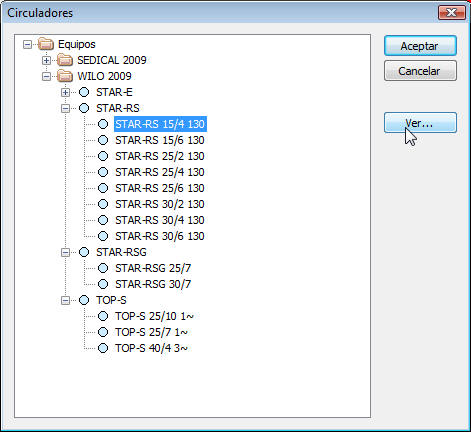Click circle icon of TOP-S 25/7 1~
471x432 pixels.
(x=103, y=332)
